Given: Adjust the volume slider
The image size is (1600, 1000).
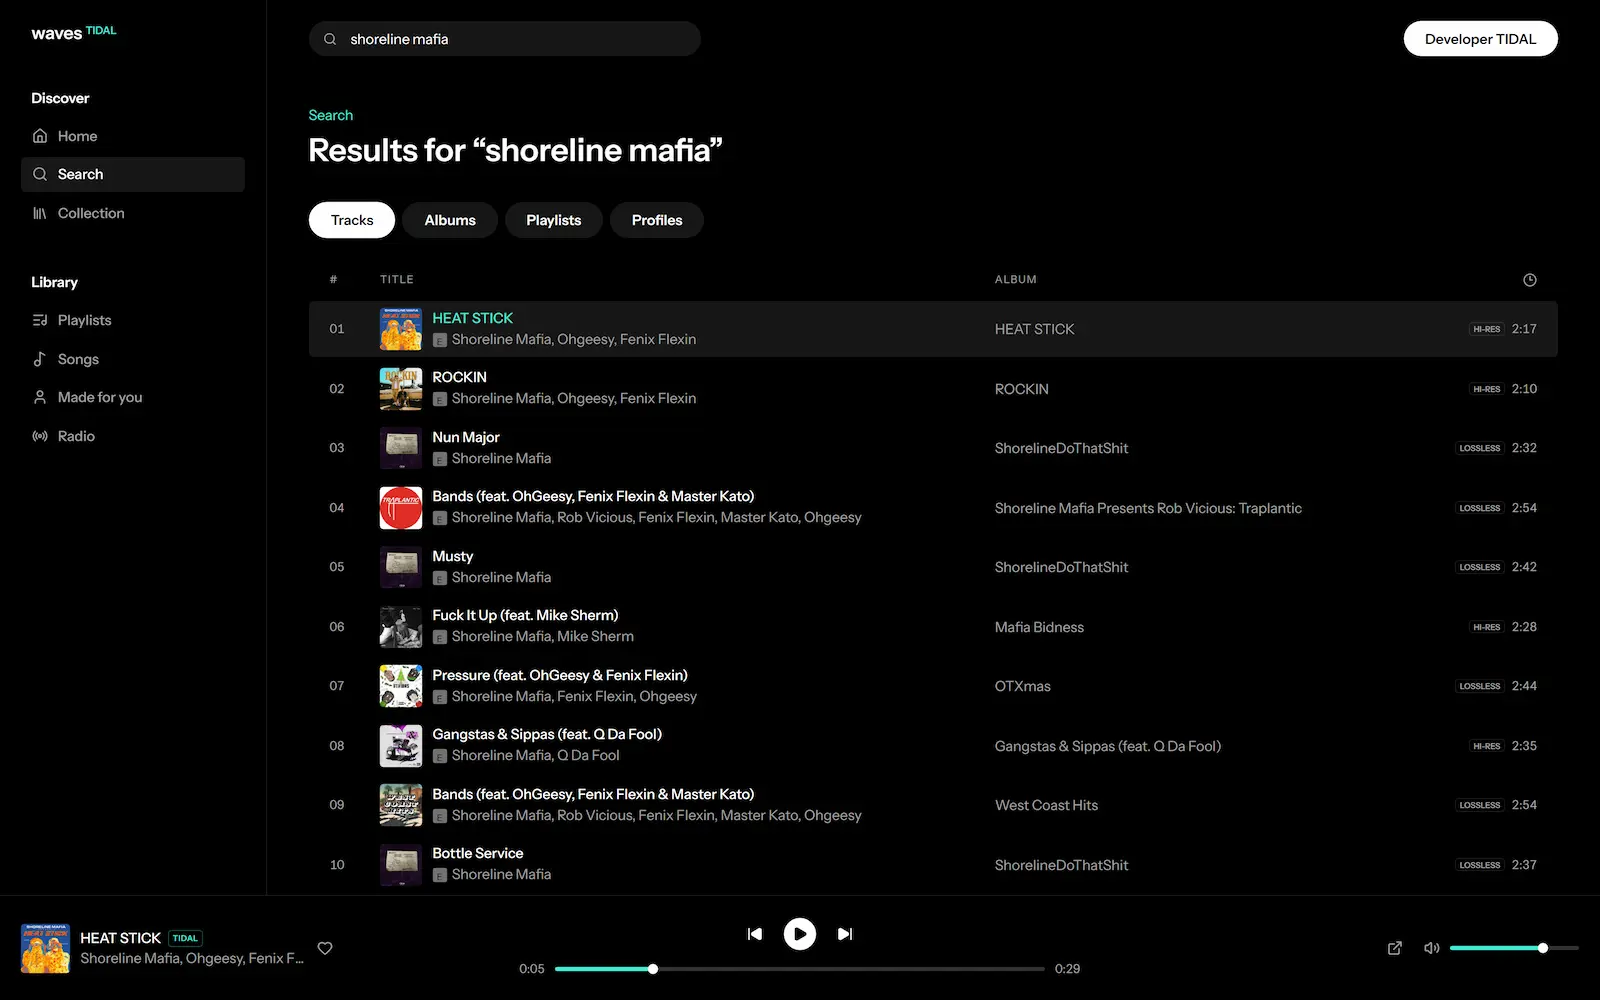Looking at the screenshot, I should coord(1514,948).
